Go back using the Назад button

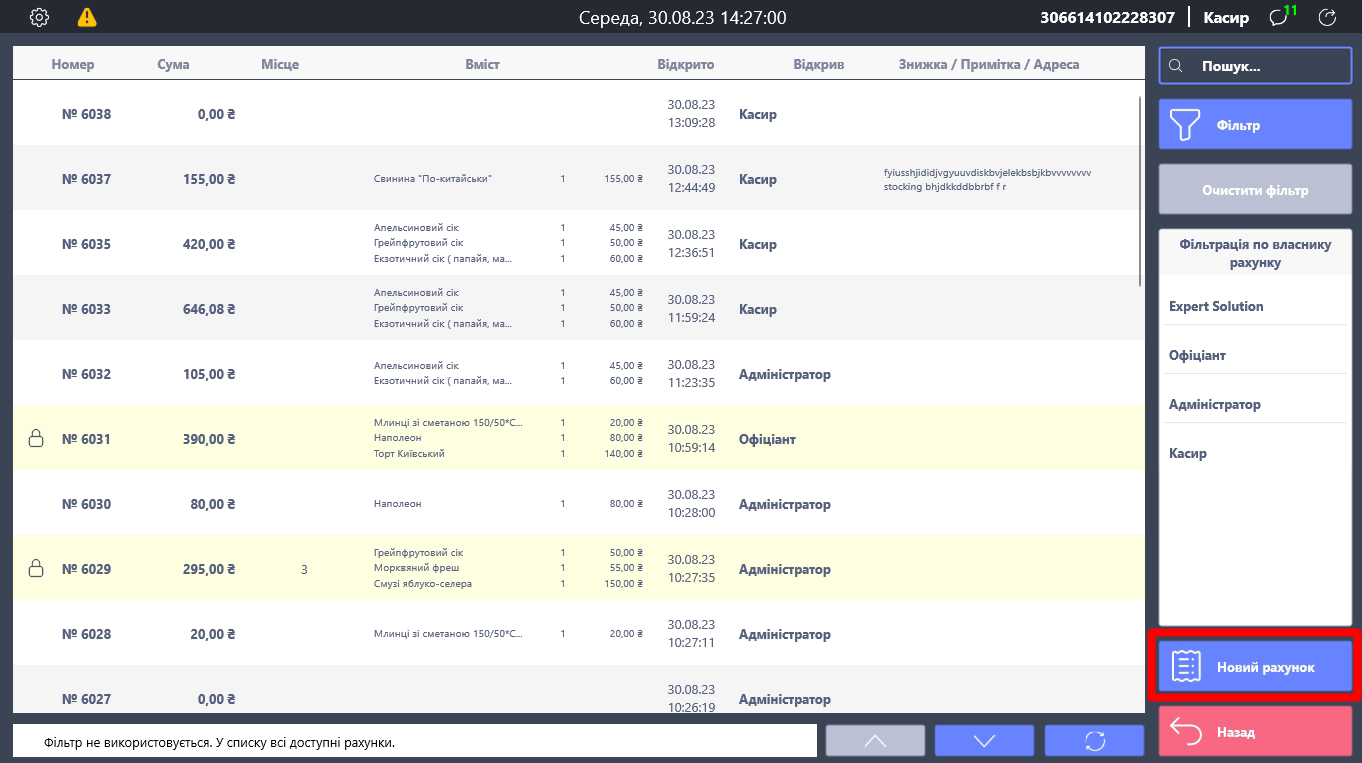(x=1255, y=732)
